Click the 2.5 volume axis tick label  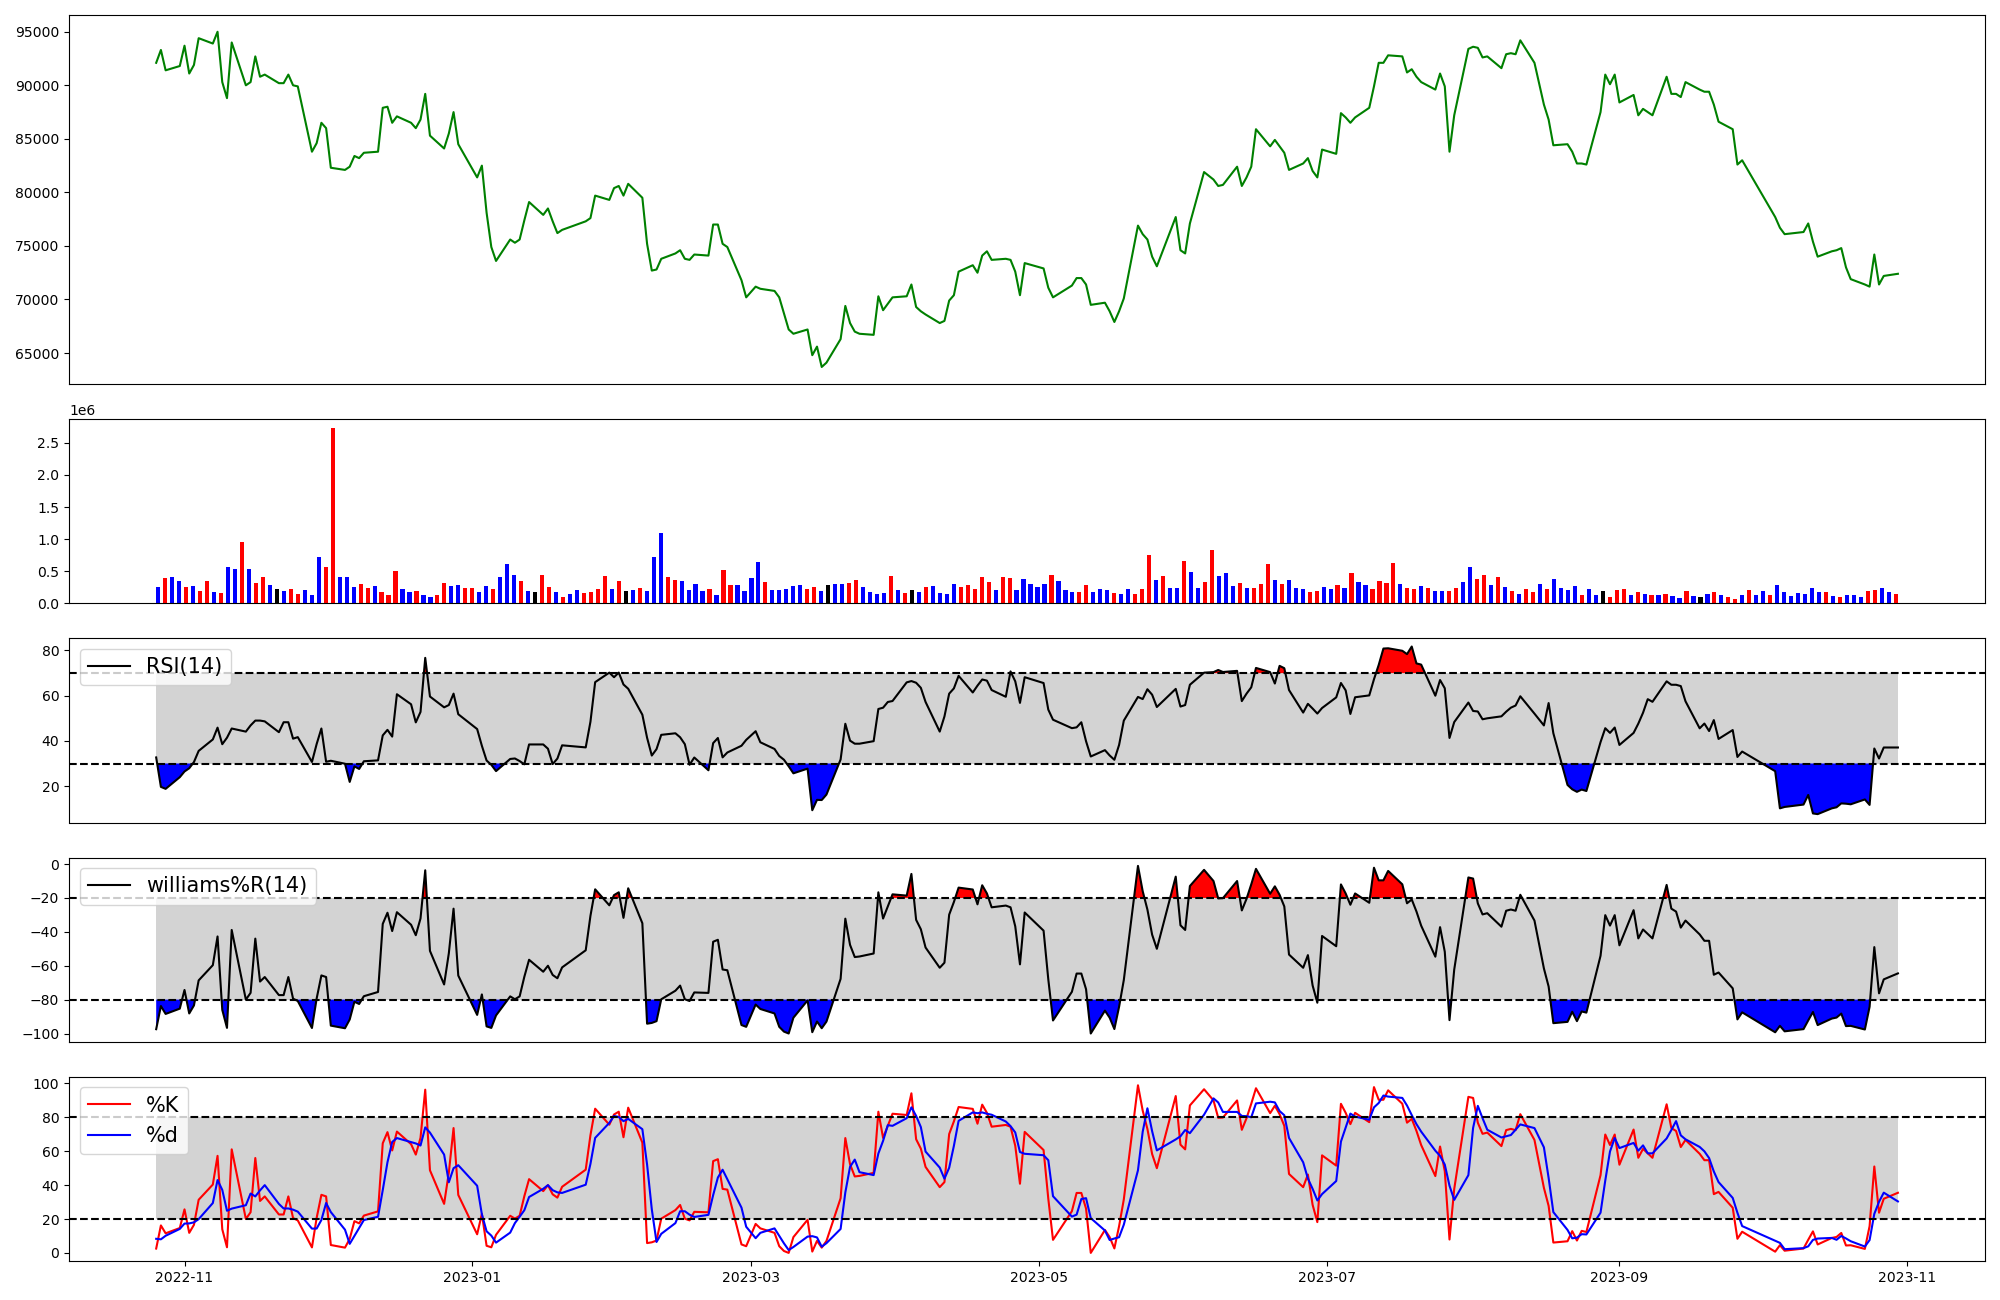coord(47,443)
